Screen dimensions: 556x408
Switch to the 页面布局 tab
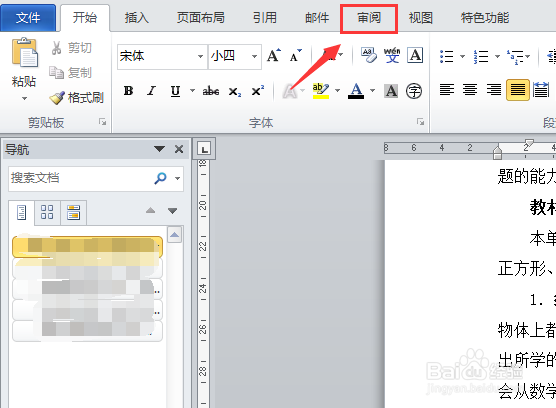tap(201, 18)
